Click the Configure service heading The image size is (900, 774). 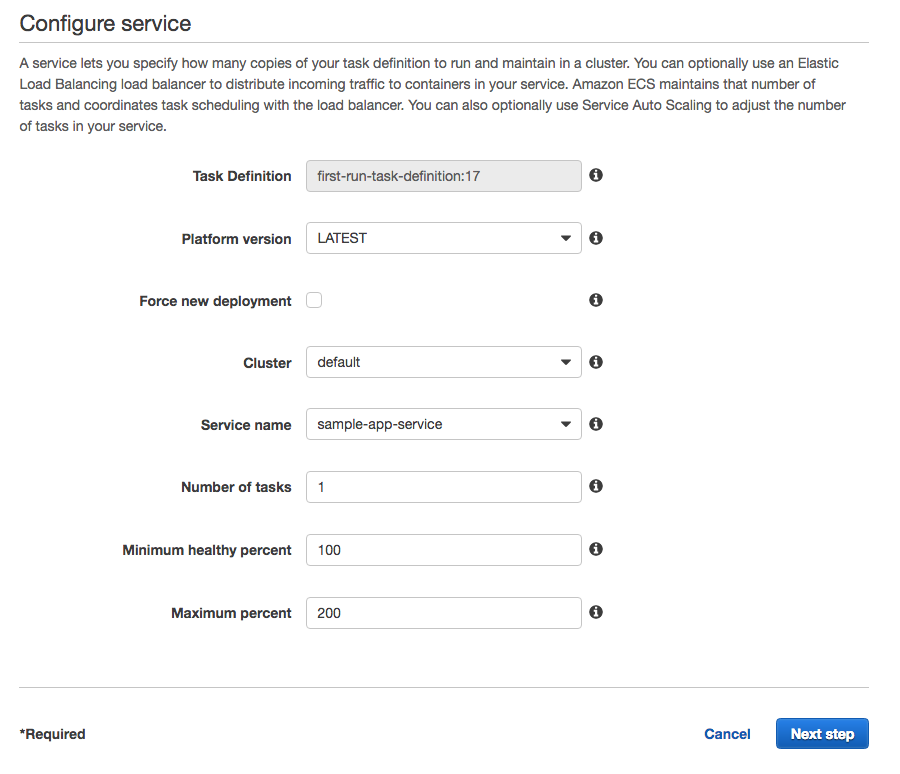pos(105,23)
